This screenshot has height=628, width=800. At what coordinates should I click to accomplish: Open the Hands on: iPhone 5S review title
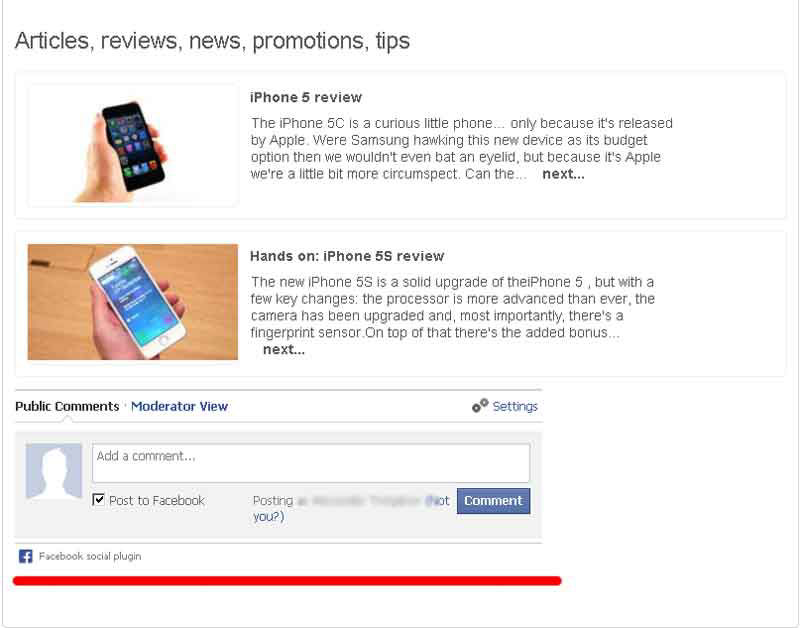[x=347, y=256]
